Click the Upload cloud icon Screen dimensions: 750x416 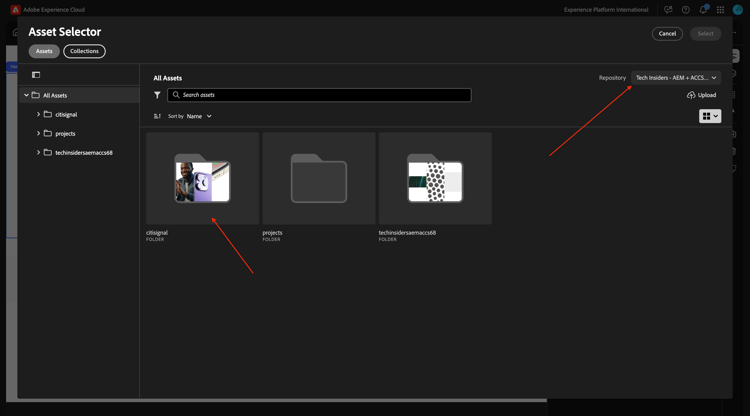pyautogui.click(x=691, y=95)
